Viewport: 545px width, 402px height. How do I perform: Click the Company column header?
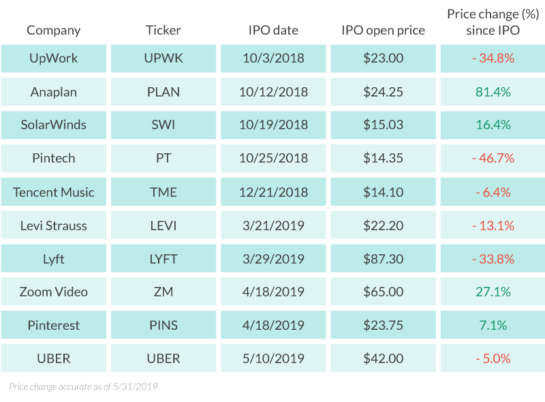tap(54, 31)
